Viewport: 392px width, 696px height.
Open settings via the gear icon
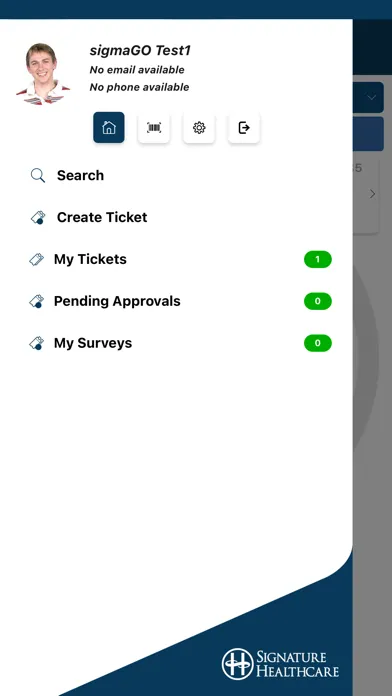[x=199, y=128]
